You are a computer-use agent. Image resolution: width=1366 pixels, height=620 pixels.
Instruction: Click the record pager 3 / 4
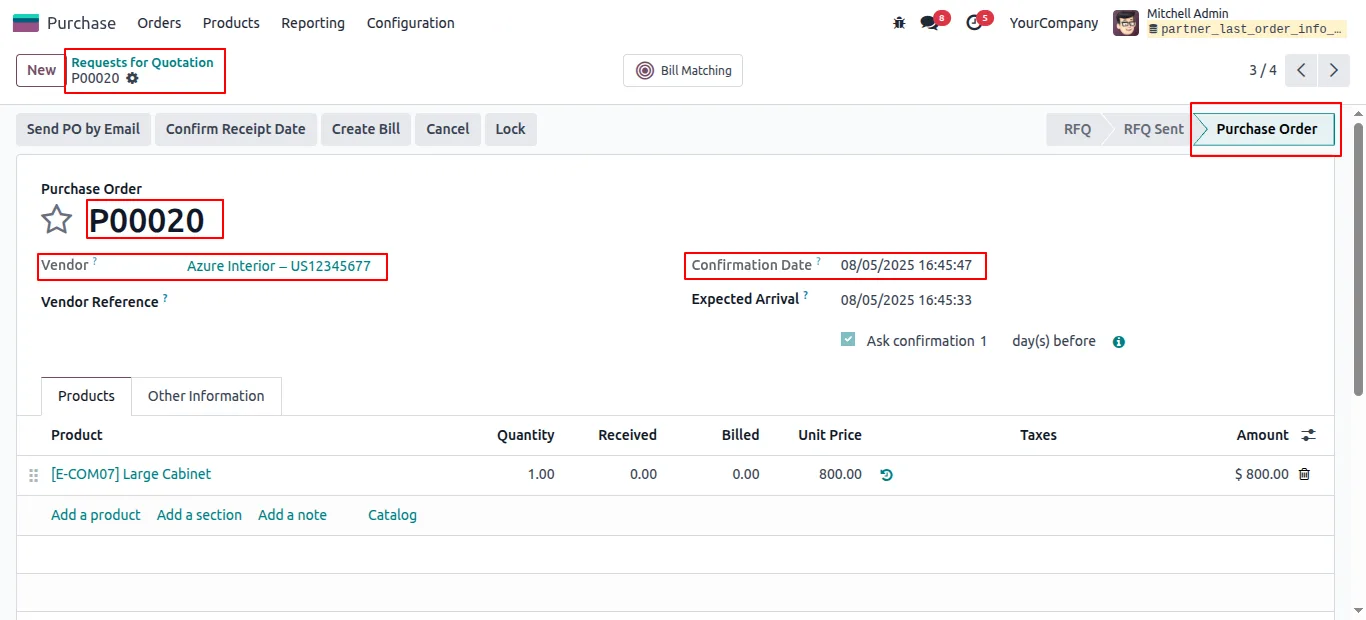click(x=1263, y=70)
